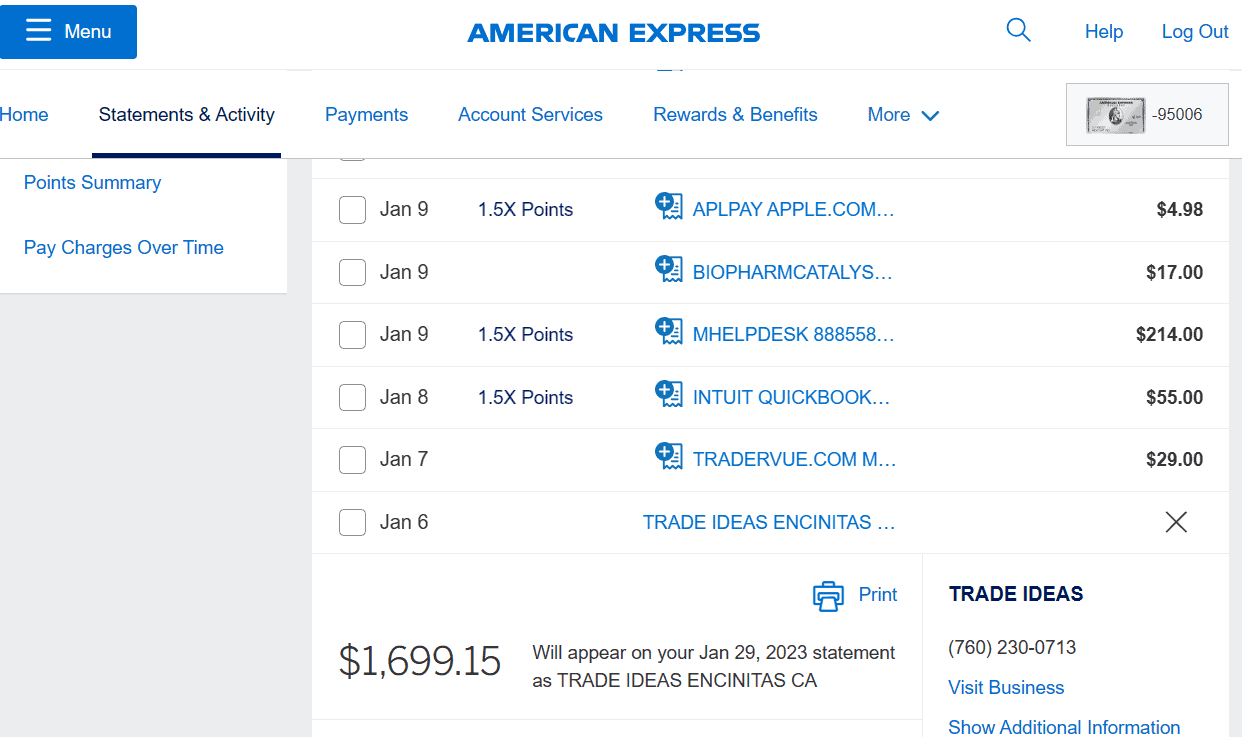Click the printer icon next to Print
This screenshot has width=1242, height=737.
coord(829,595)
